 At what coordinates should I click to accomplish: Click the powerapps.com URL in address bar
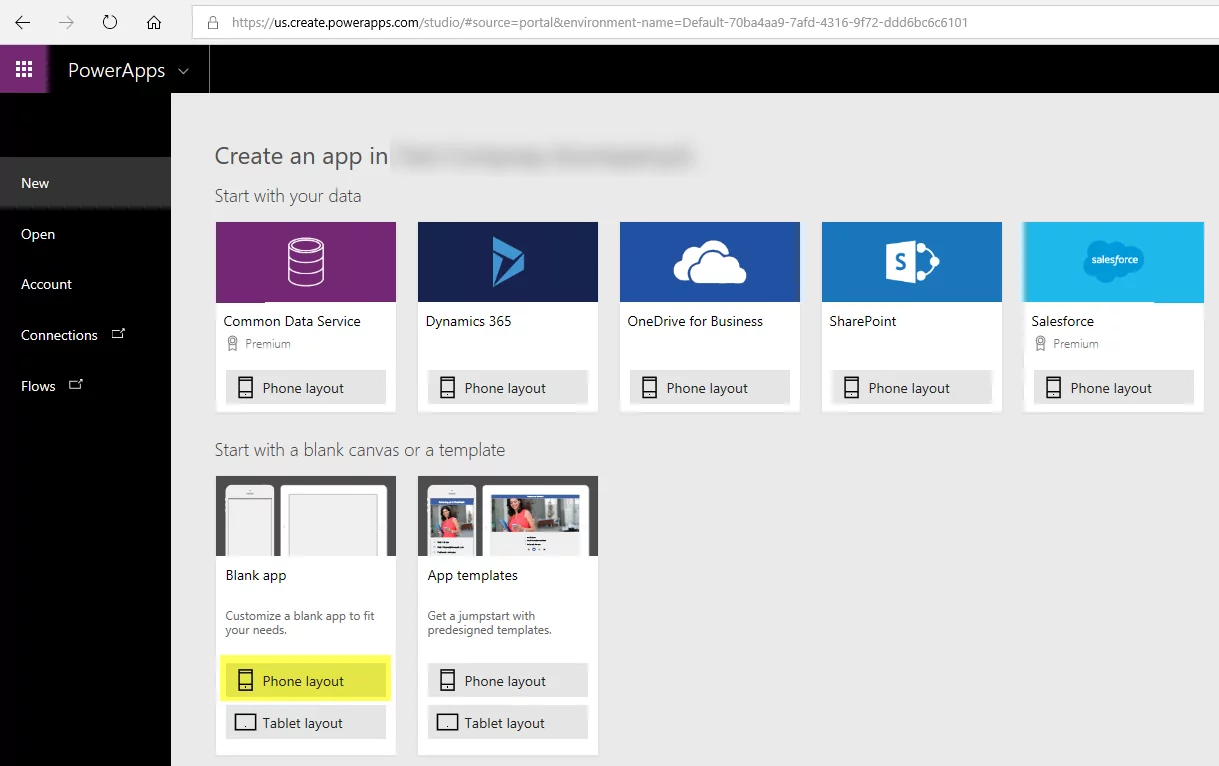pos(600,22)
